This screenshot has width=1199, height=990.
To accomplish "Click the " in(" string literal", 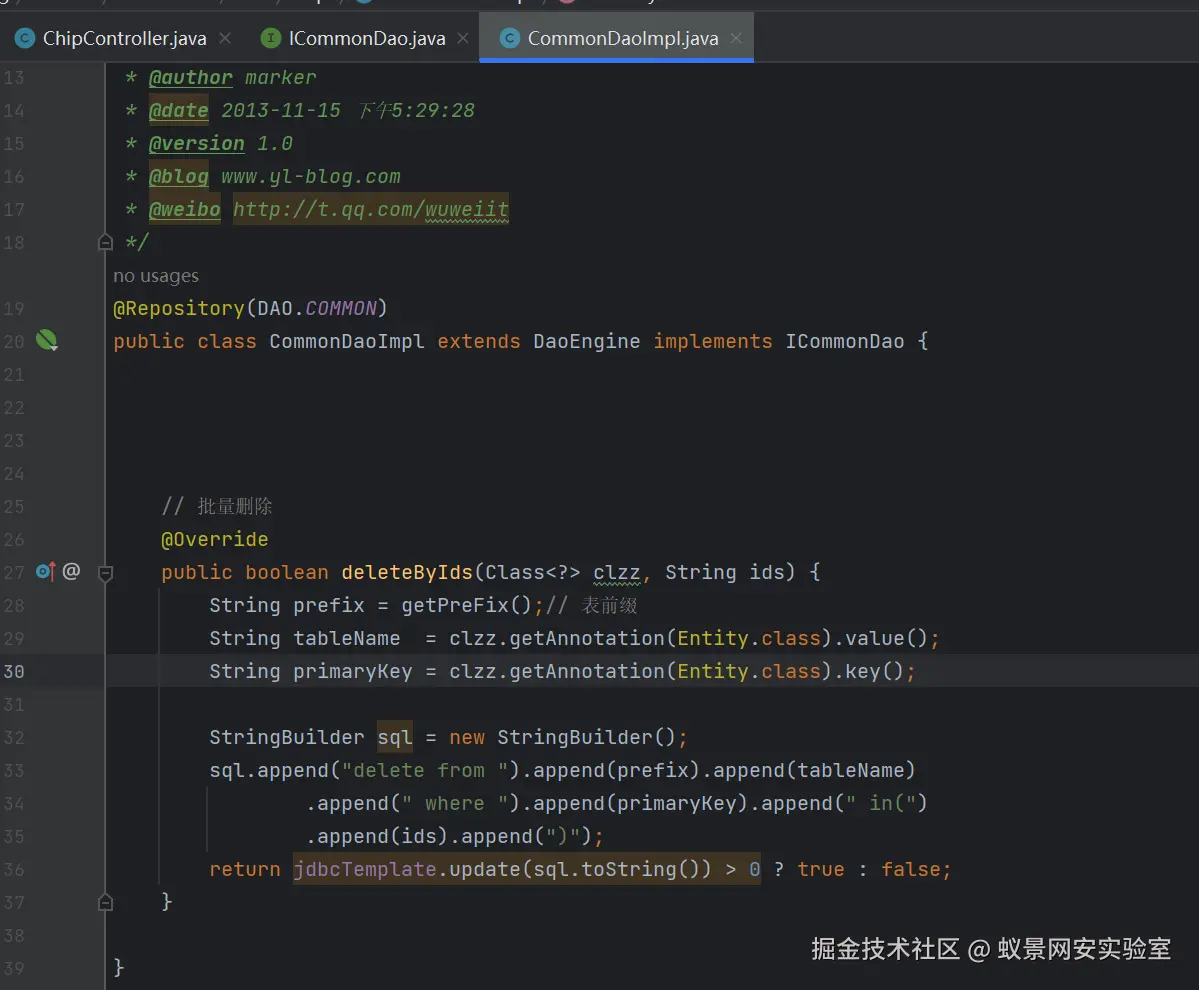I will click(x=881, y=803).
